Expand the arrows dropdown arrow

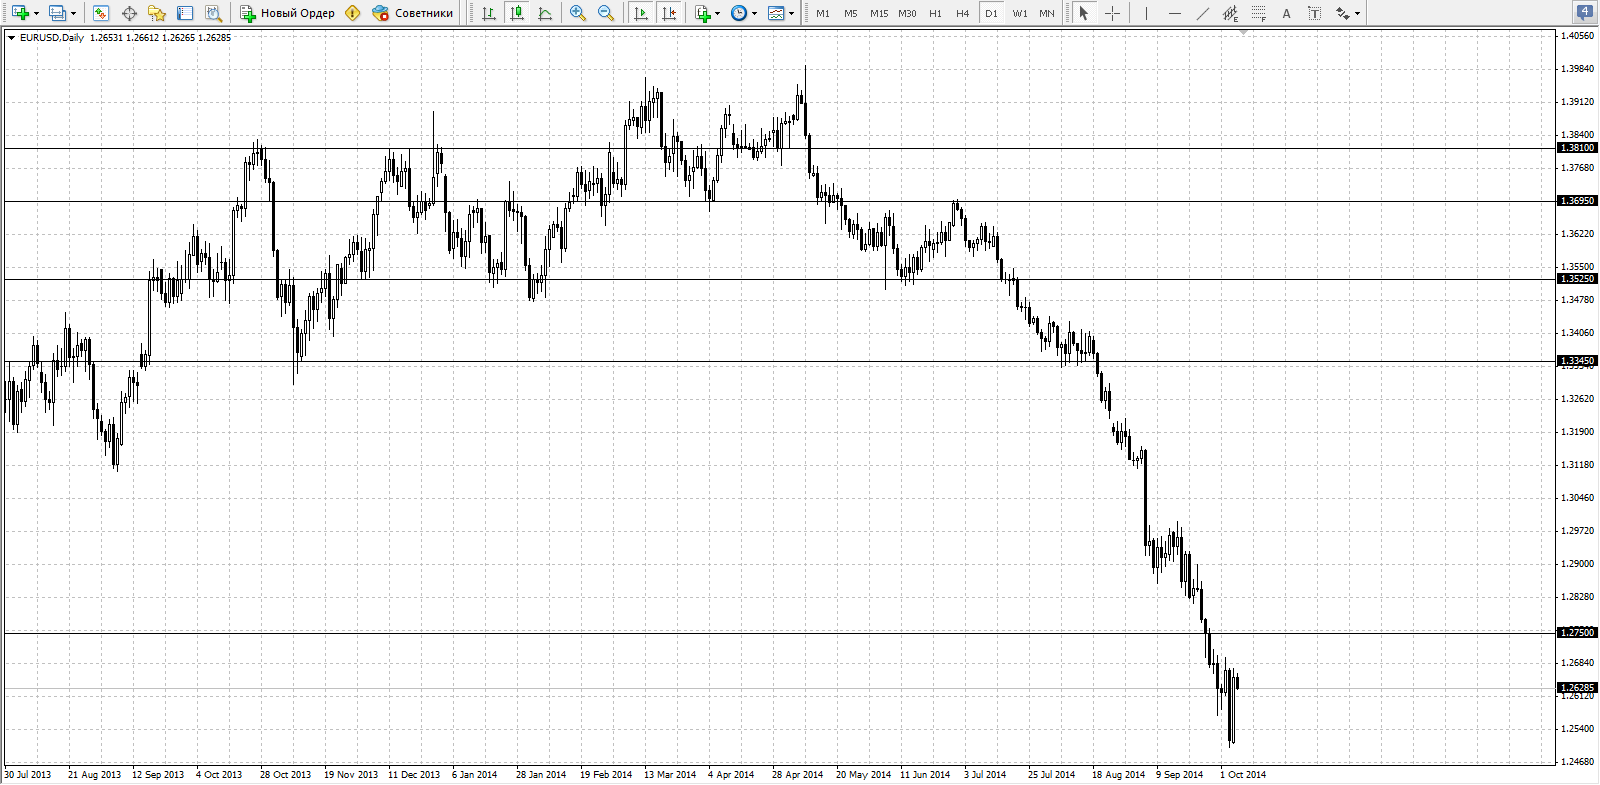point(1357,14)
